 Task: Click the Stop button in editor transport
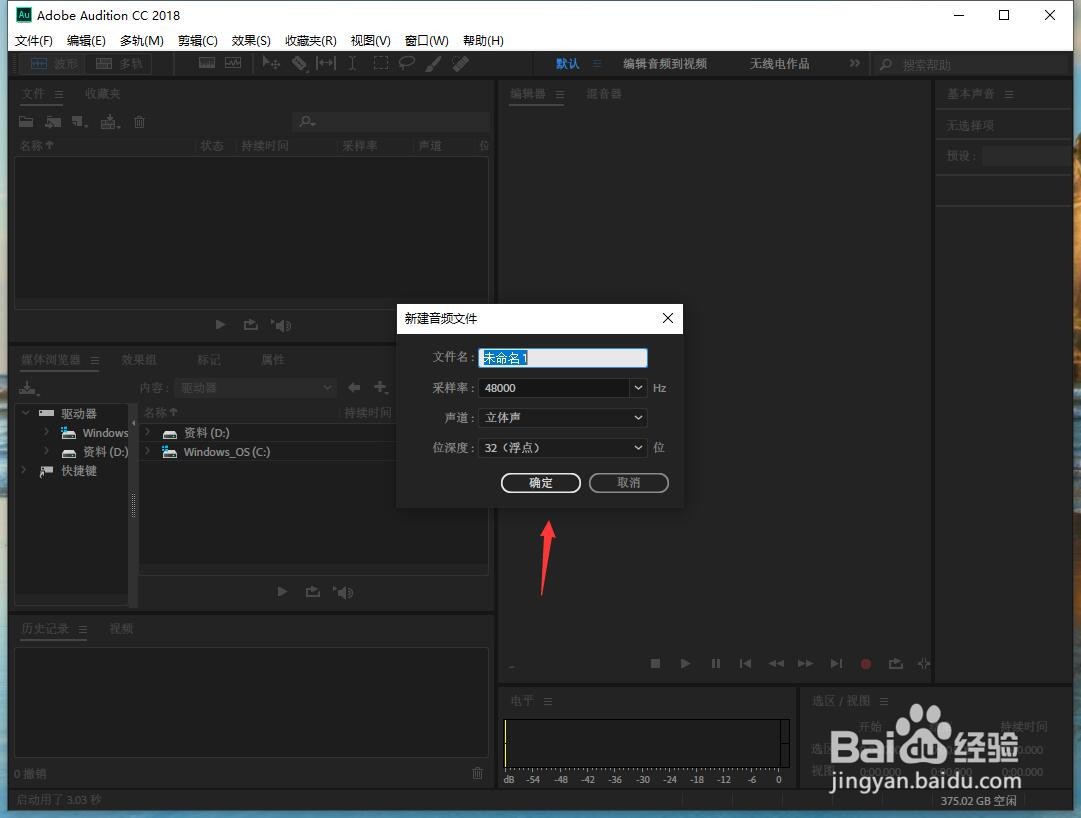pos(656,664)
